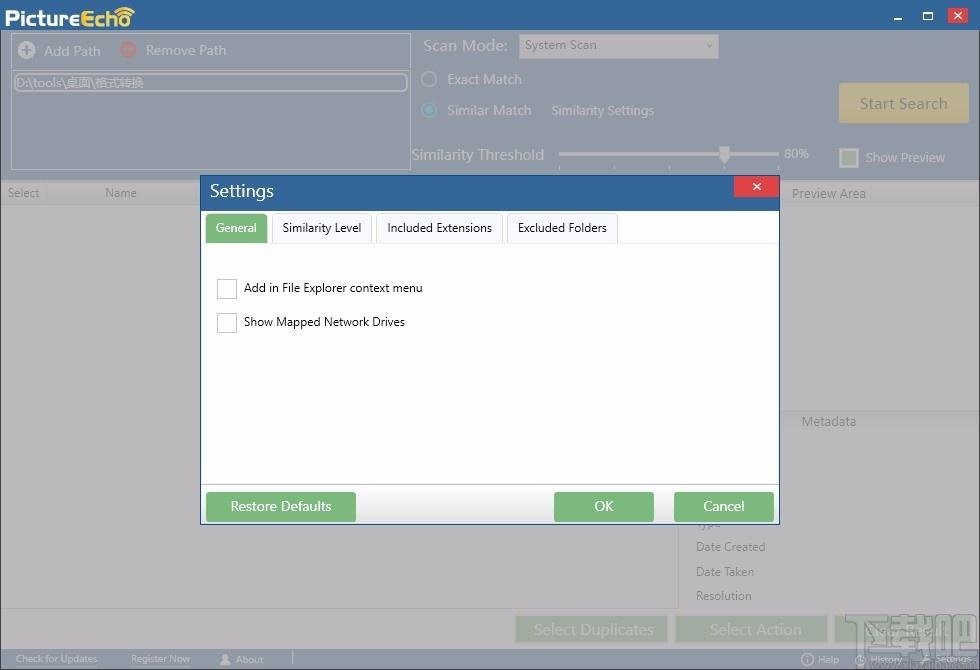
Task: Open the Scan Mode dropdown
Action: [618, 46]
